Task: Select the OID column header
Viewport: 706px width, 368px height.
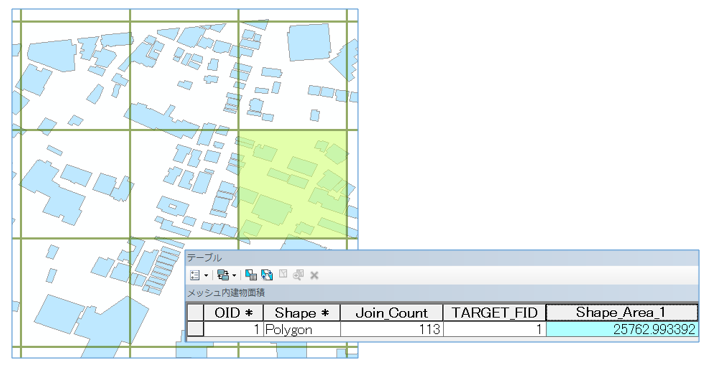Action: coord(233,313)
